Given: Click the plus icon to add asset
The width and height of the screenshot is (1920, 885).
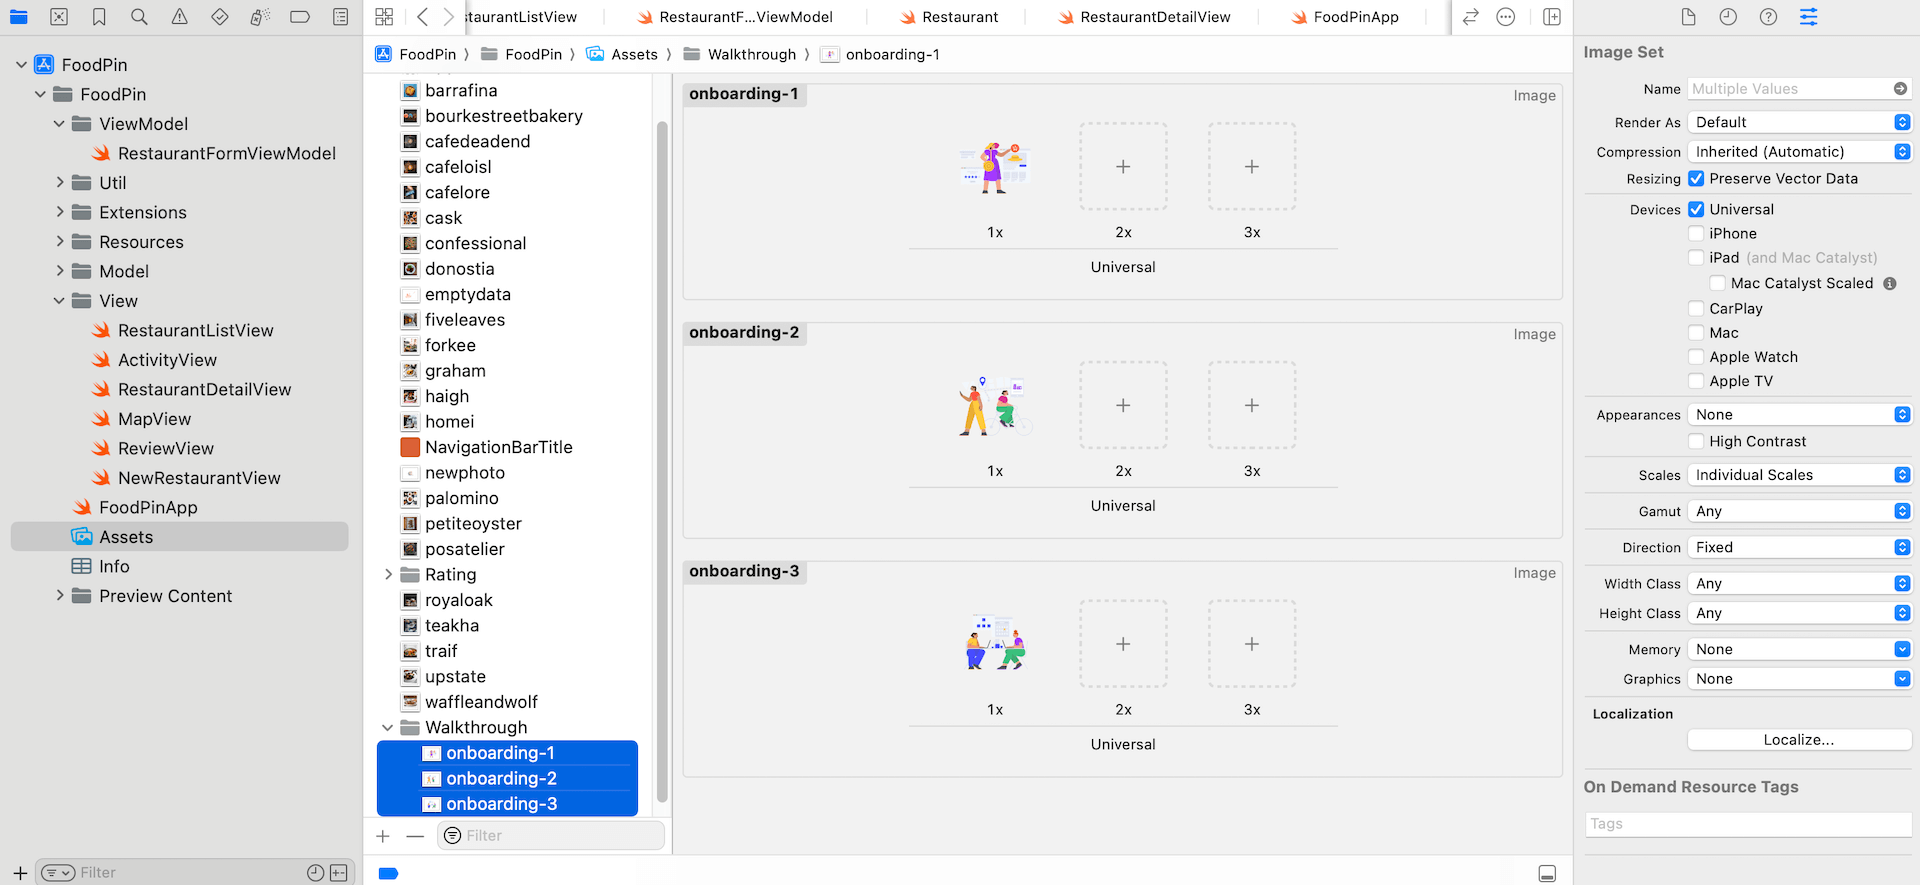Looking at the screenshot, I should pos(383,836).
